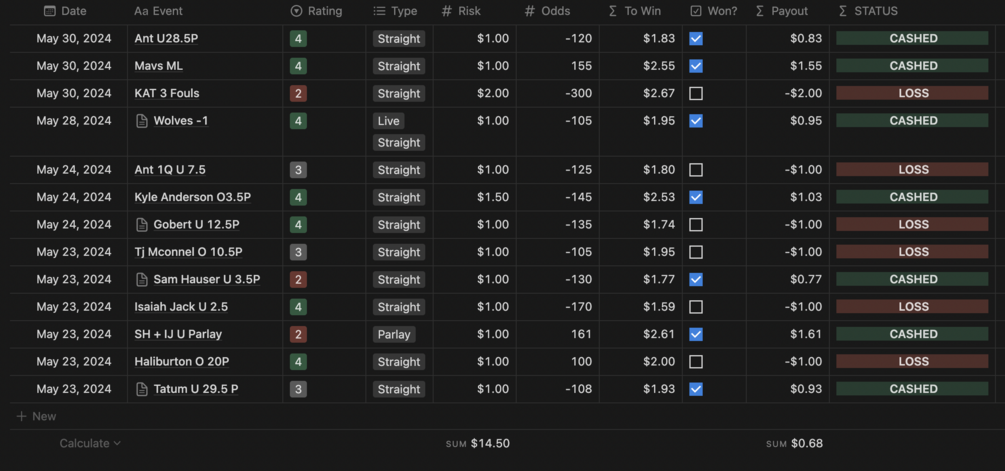The height and width of the screenshot is (471, 1005).
Task: Check Won? box for Haliburton O 20P
Action: pos(696,362)
